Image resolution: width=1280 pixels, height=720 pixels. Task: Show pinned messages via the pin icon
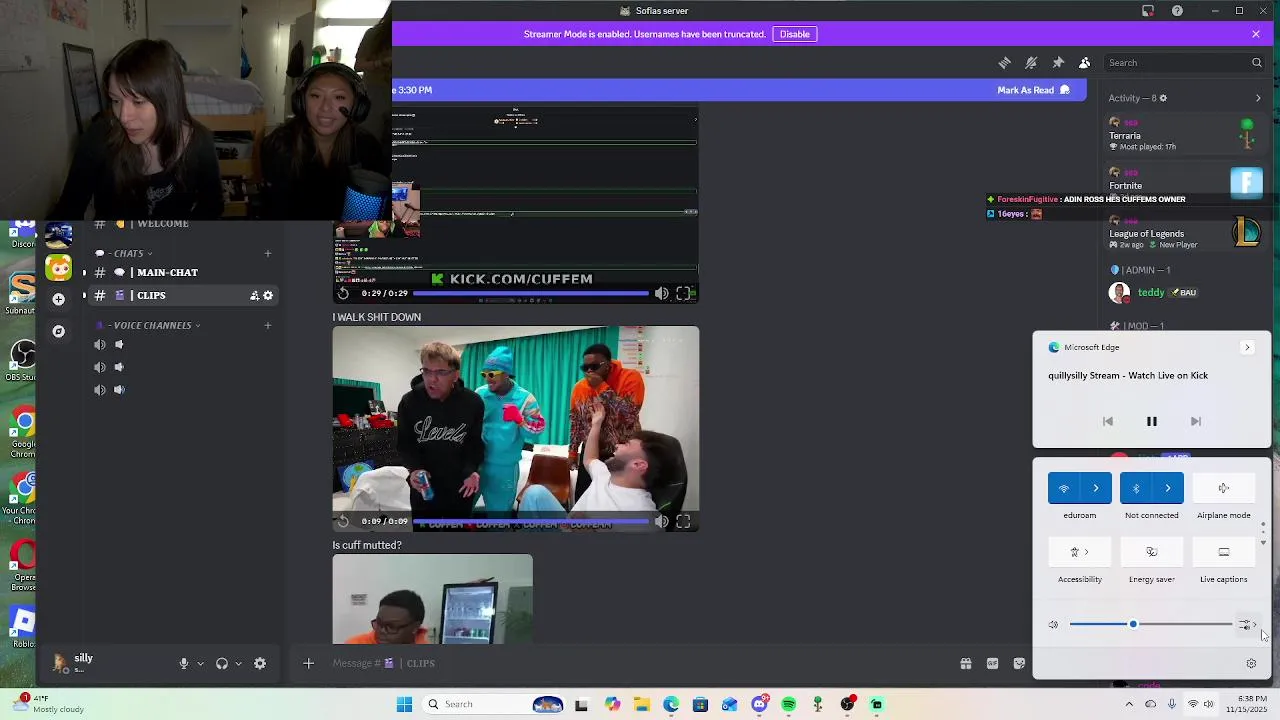click(1058, 63)
